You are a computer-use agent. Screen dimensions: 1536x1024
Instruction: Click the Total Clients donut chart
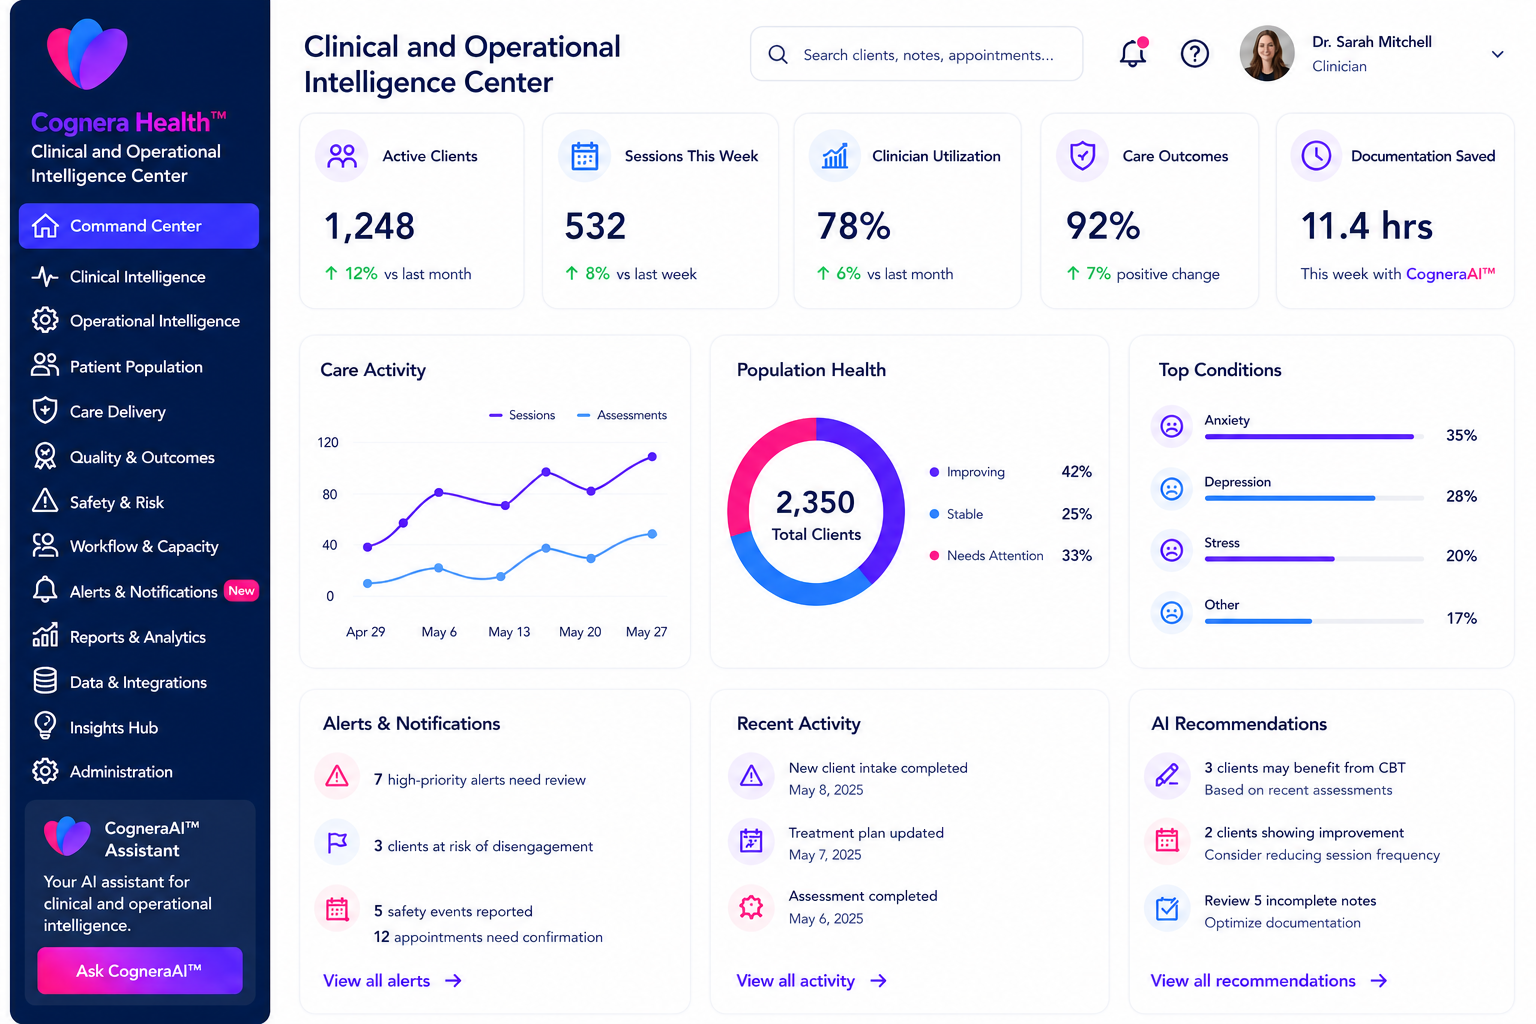coord(816,511)
